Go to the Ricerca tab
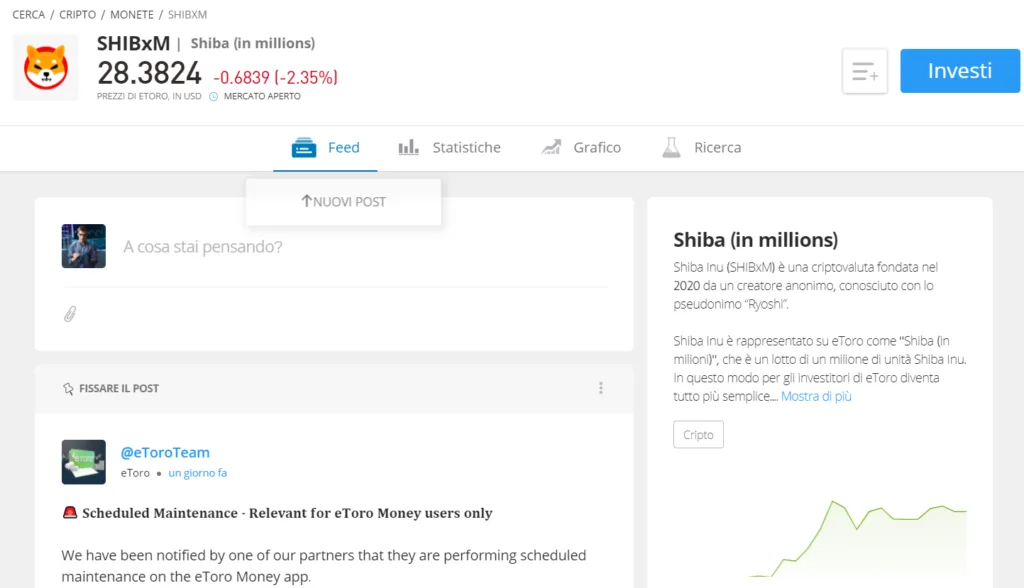Viewport: 1024px width, 588px height. click(x=702, y=148)
